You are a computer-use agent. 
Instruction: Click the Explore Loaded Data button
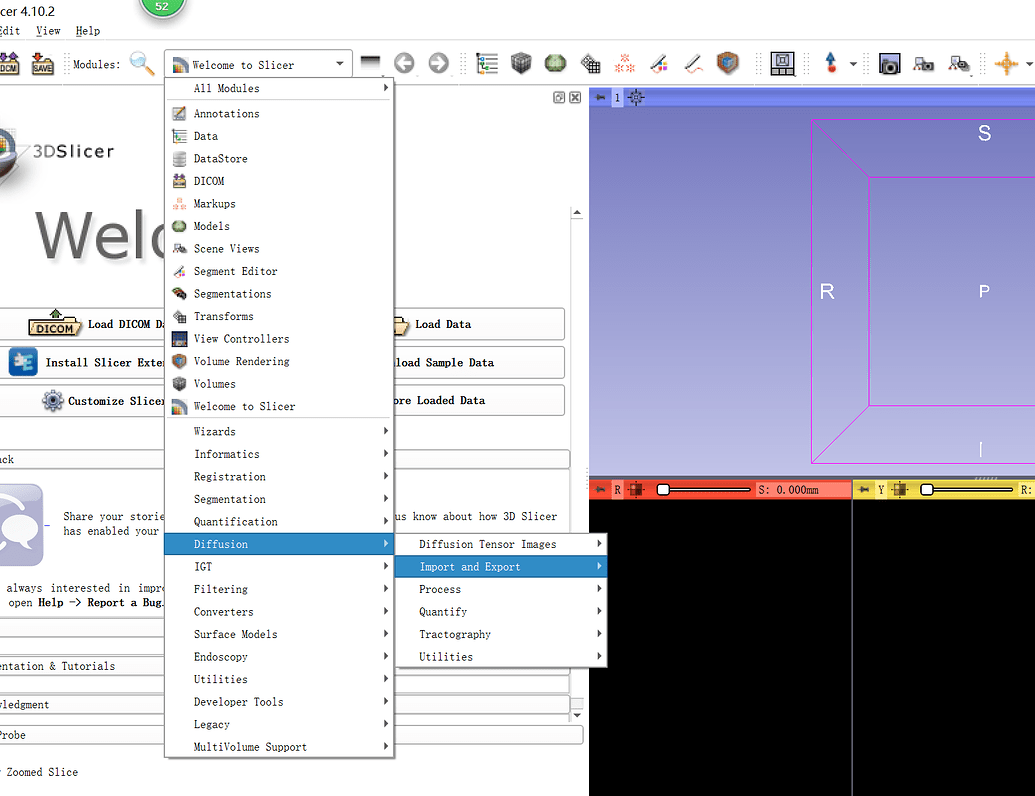pos(479,401)
